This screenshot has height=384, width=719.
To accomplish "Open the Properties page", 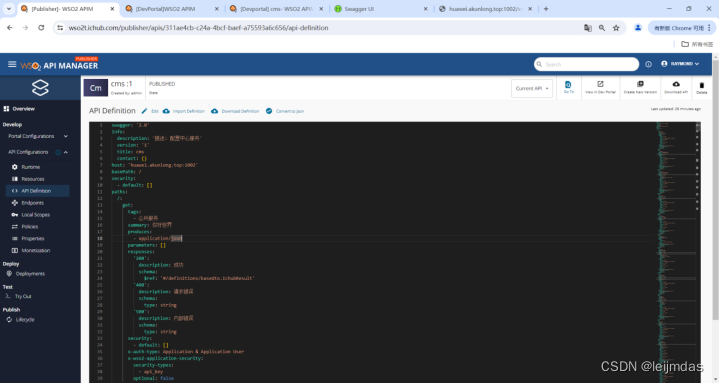I will pyautogui.click(x=32, y=239).
